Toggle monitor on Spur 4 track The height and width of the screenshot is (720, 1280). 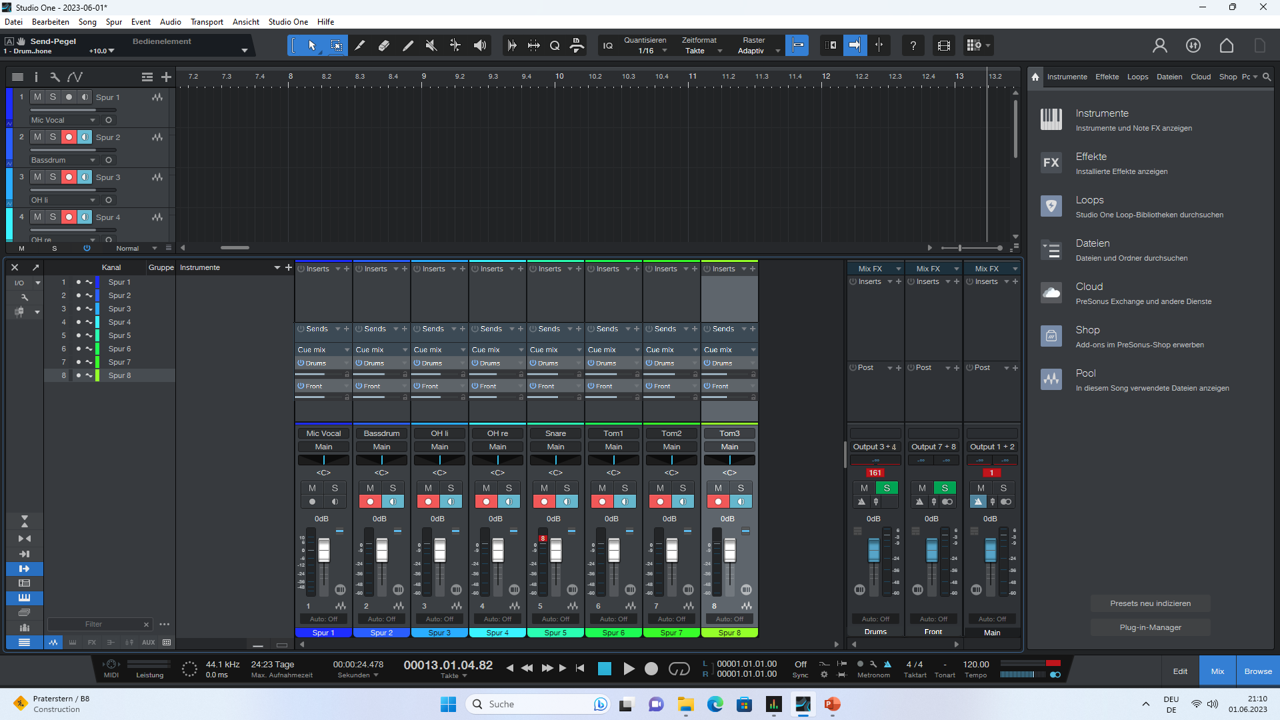pos(85,217)
